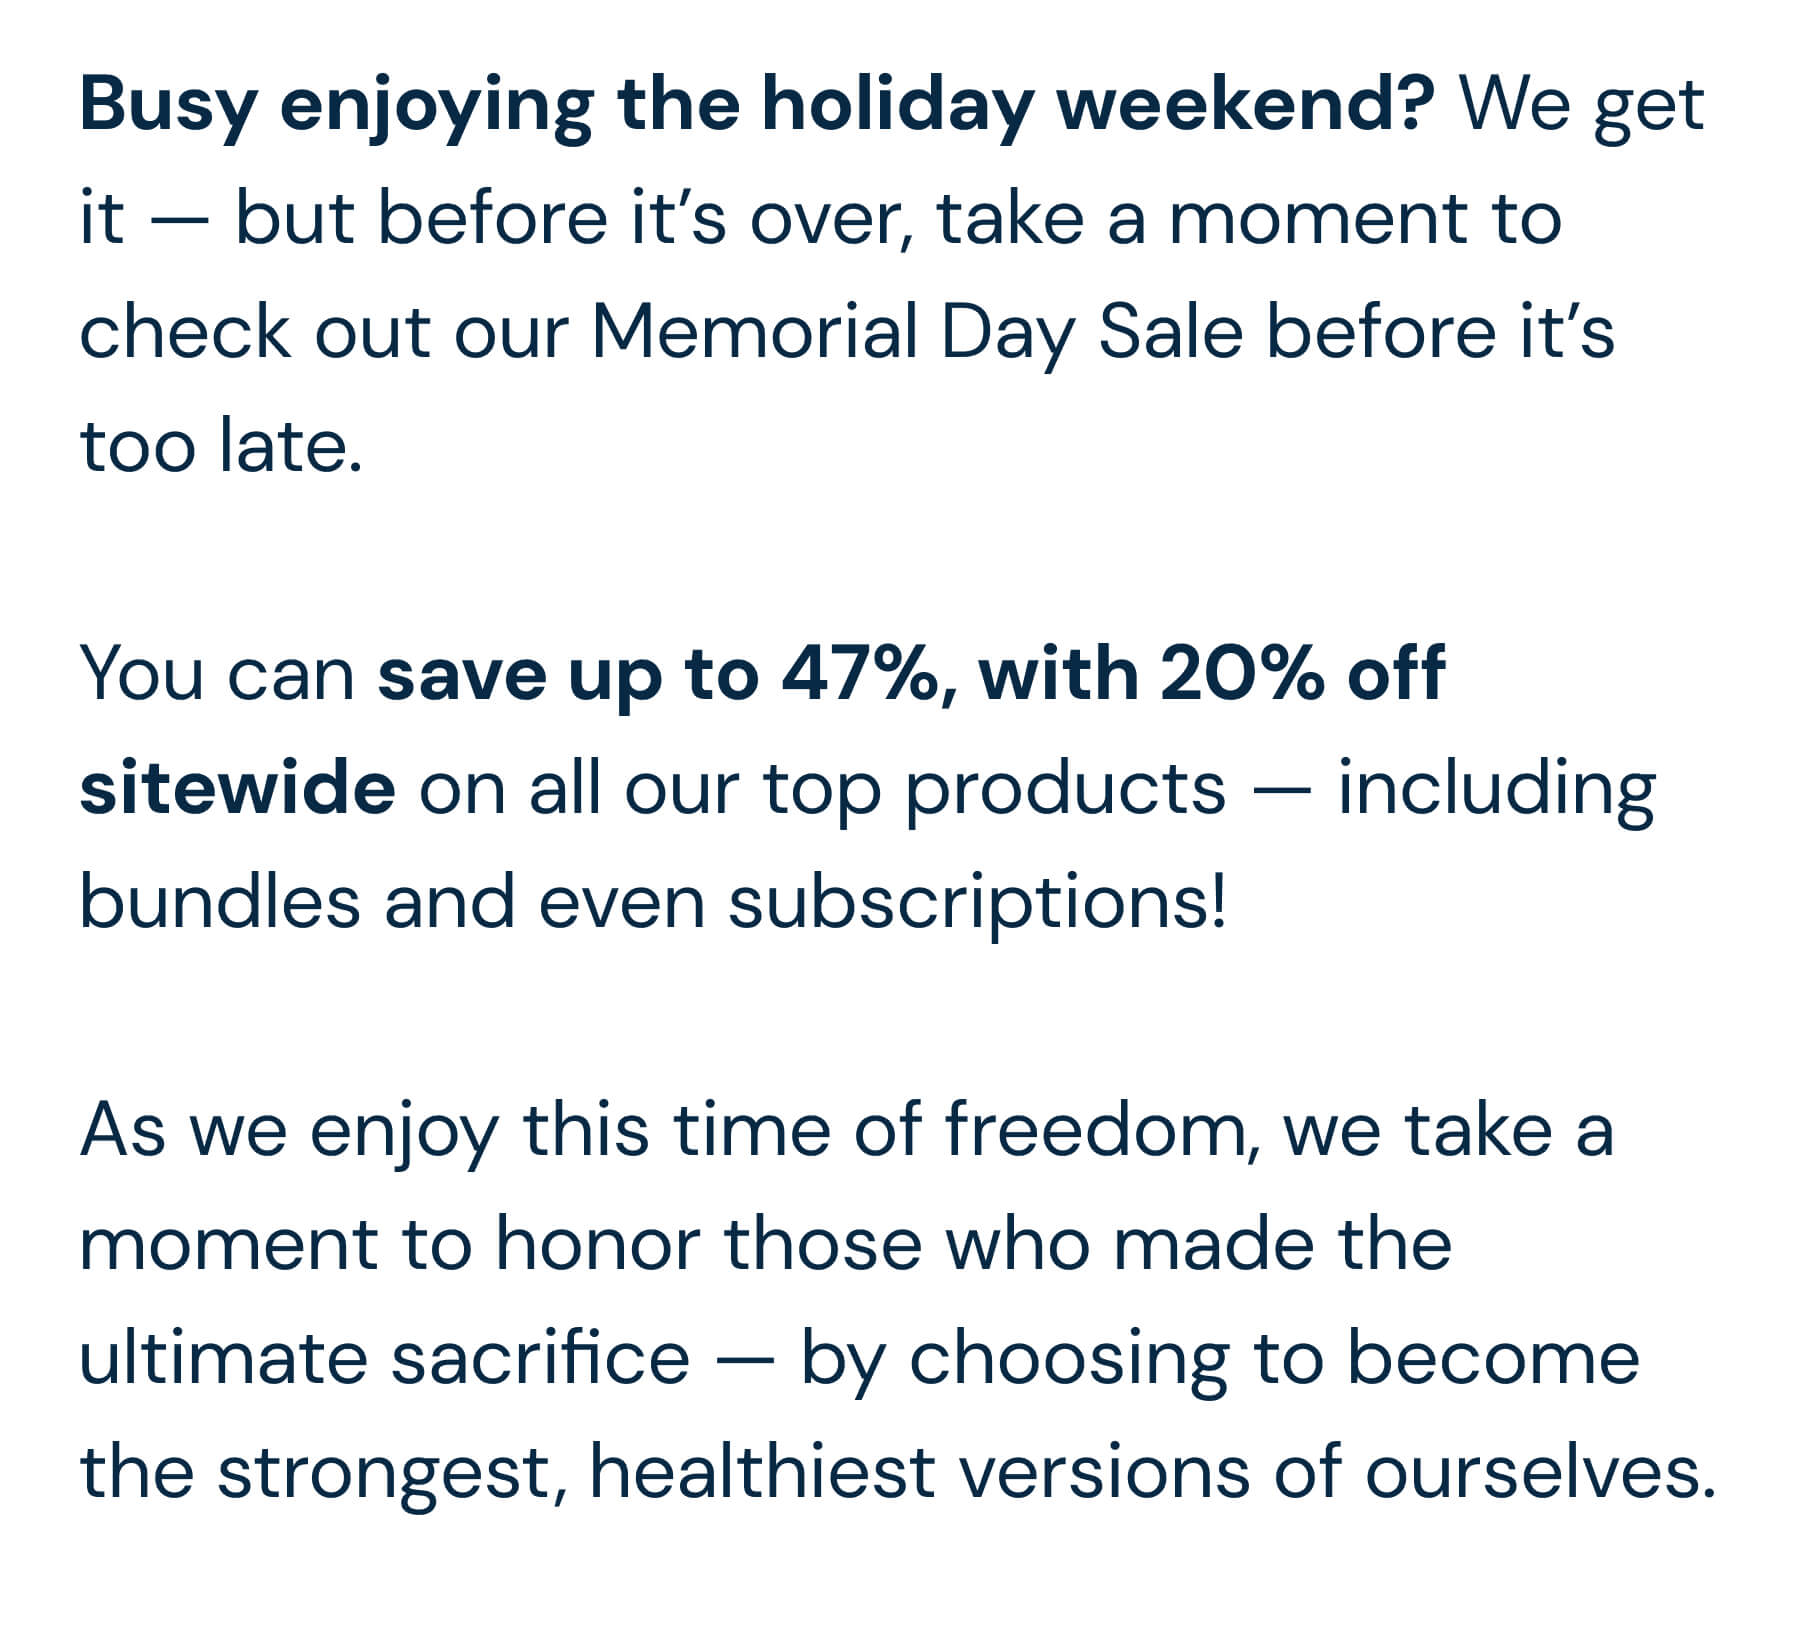Click "You can" at the second paragraph start

coord(217,675)
